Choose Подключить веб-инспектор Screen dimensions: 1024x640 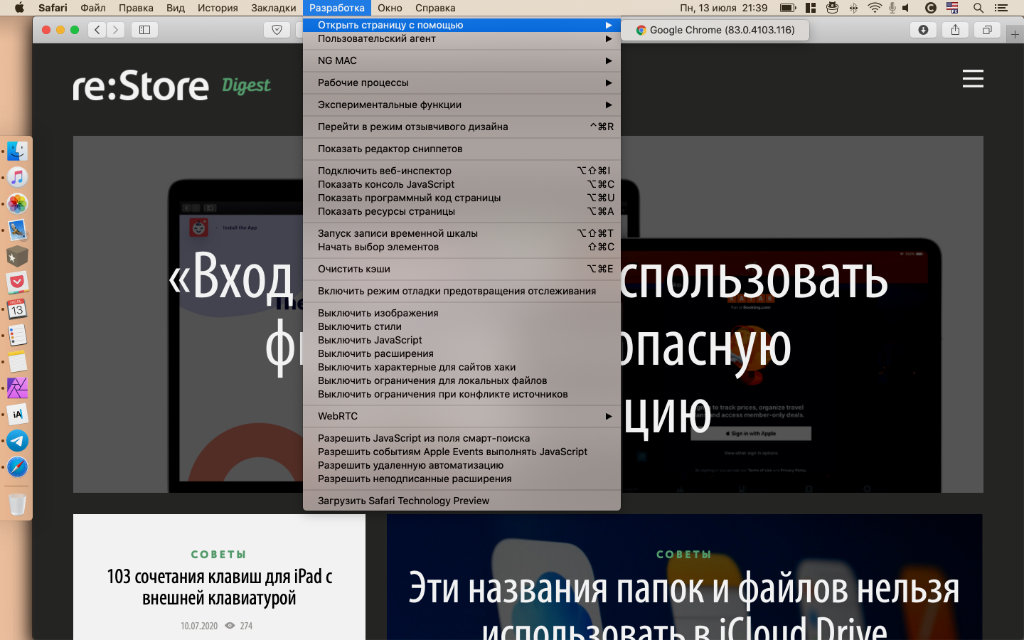coord(462,170)
